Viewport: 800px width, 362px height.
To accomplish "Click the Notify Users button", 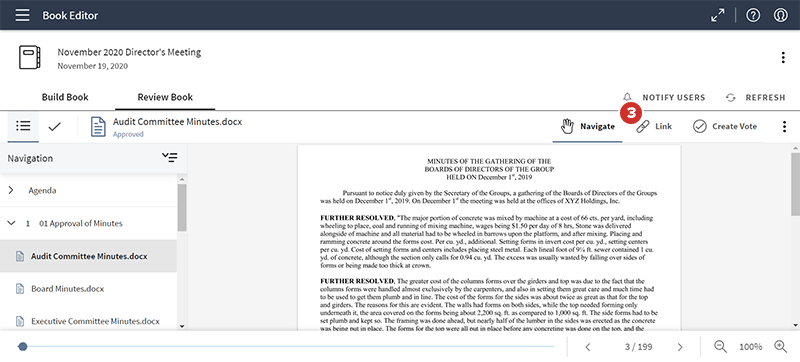I will (664, 97).
